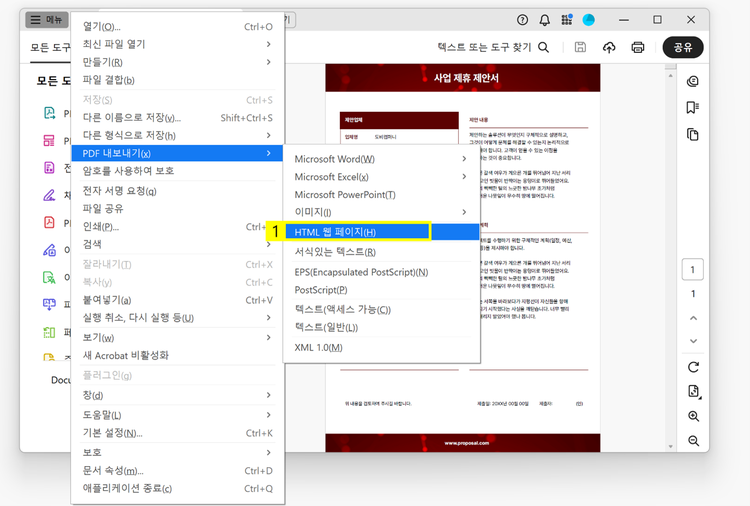Choose 파일 공유 menu item
The image size is (750, 506).
[177, 209]
